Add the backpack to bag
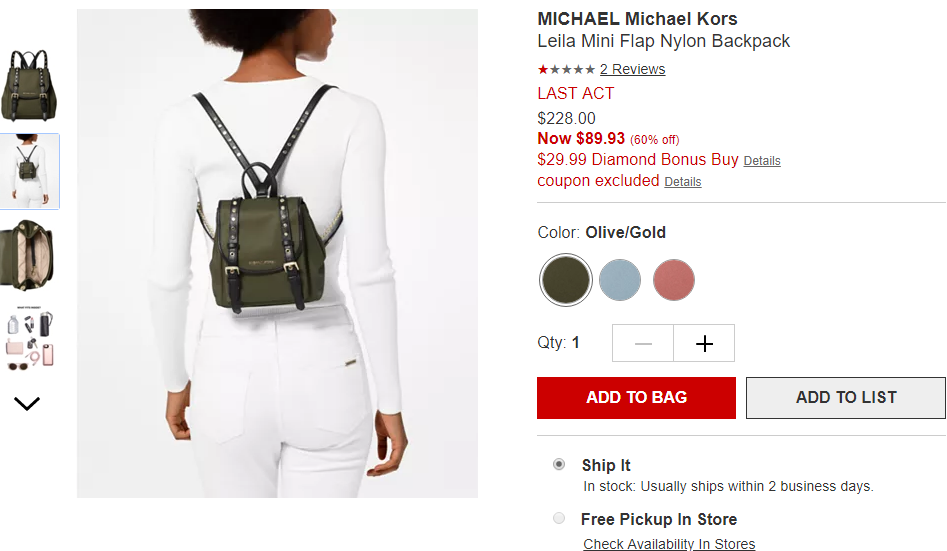The width and height of the screenshot is (947, 551). (637, 398)
